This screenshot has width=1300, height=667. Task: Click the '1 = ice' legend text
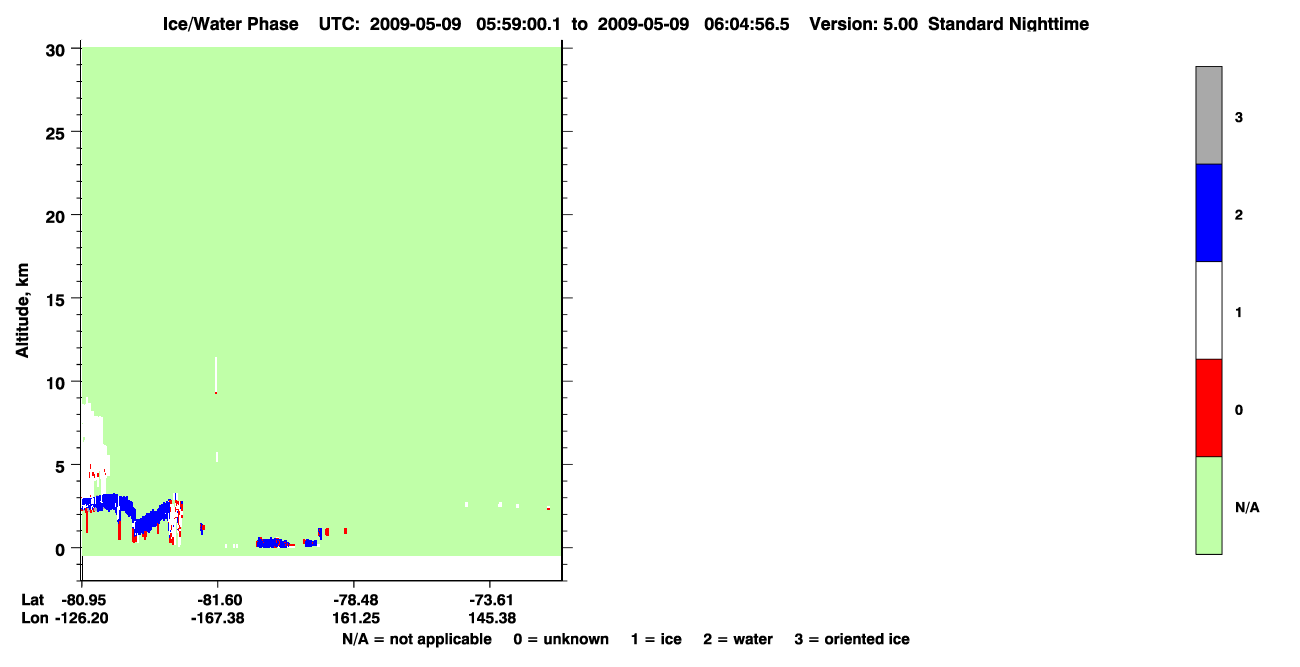pos(656,639)
